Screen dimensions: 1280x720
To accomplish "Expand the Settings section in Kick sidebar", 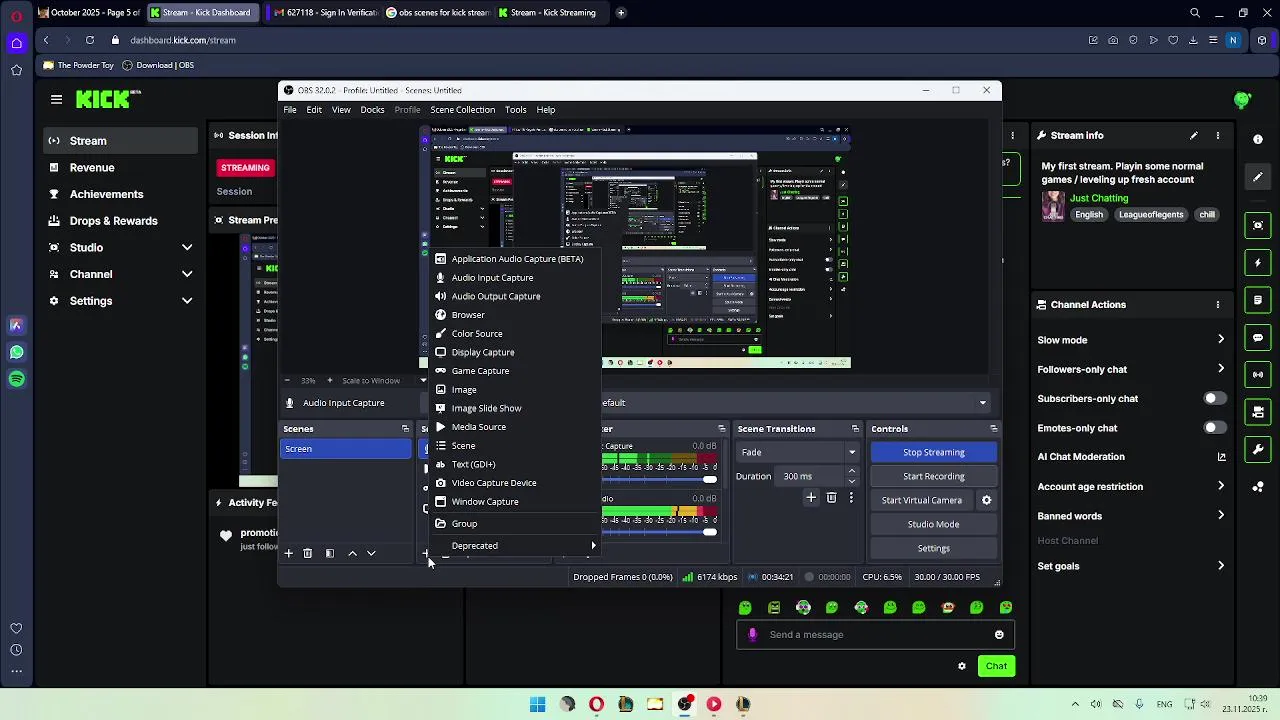I will coord(187,301).
